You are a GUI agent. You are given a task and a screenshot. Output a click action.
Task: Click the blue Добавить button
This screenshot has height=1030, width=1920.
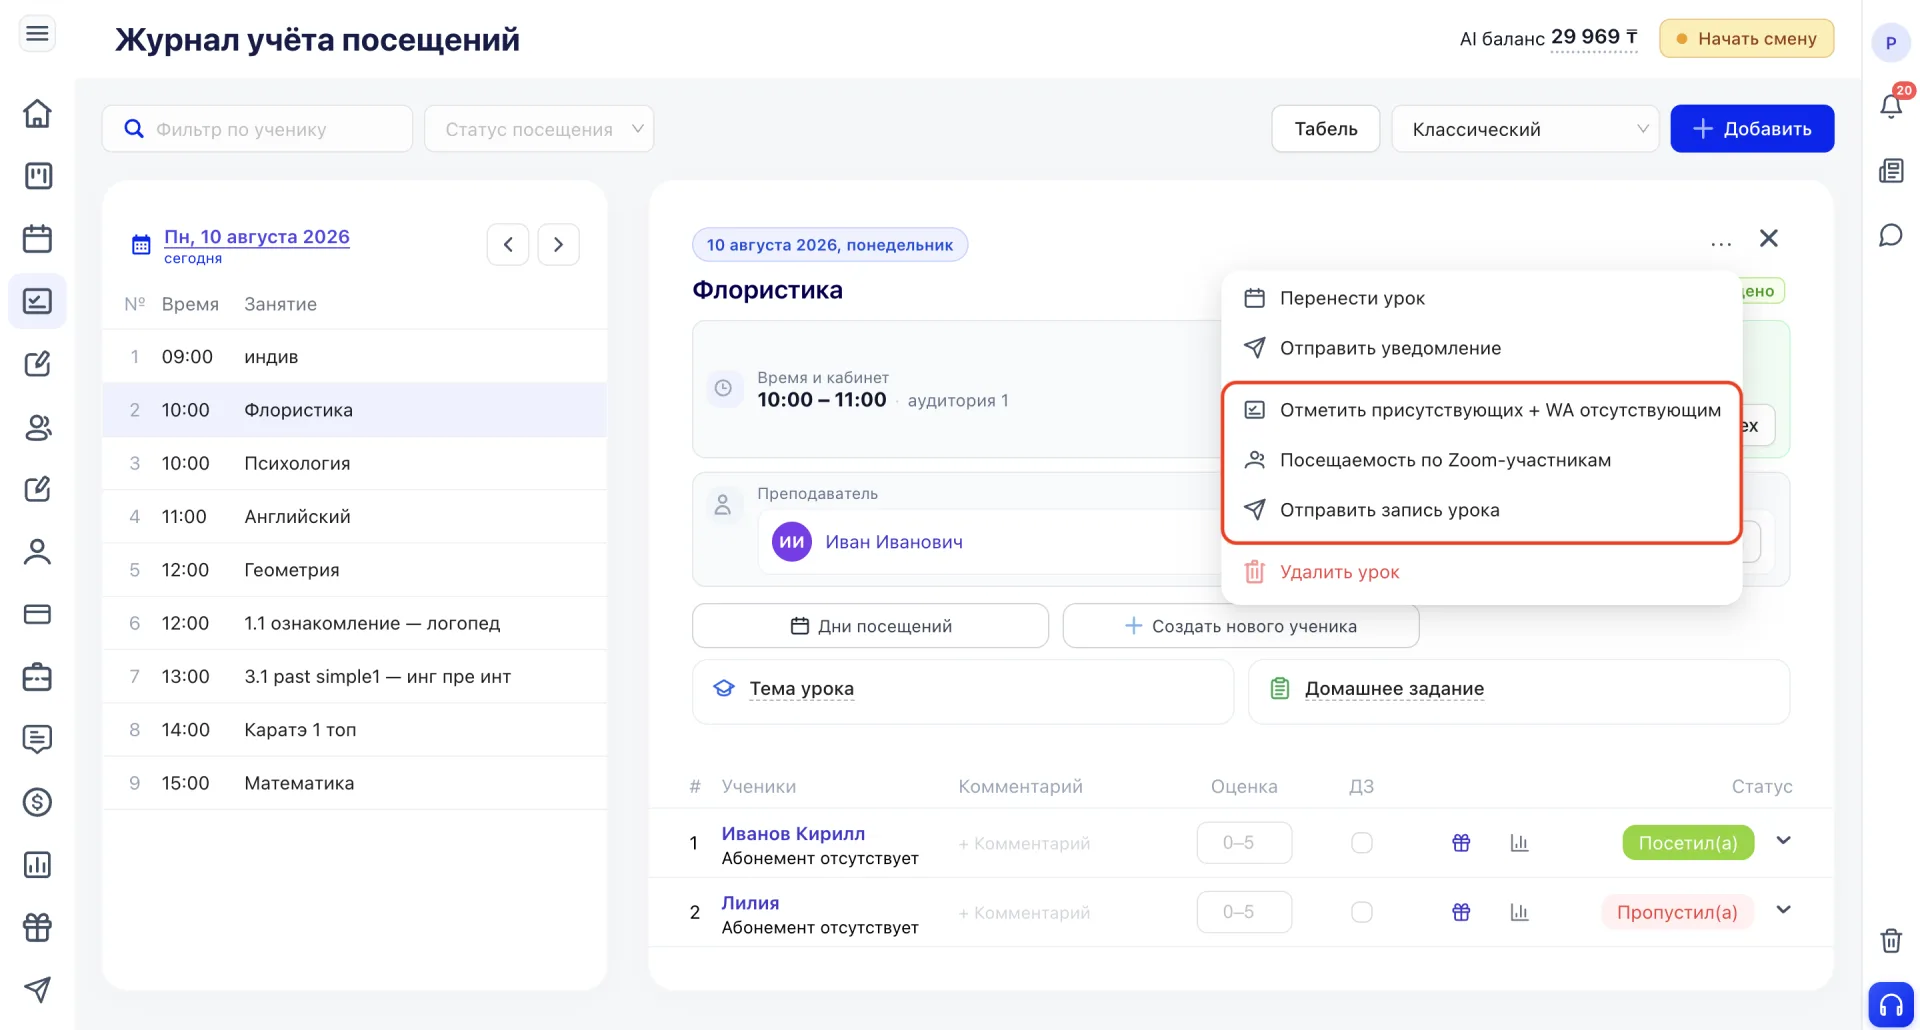coord(1752,129)
